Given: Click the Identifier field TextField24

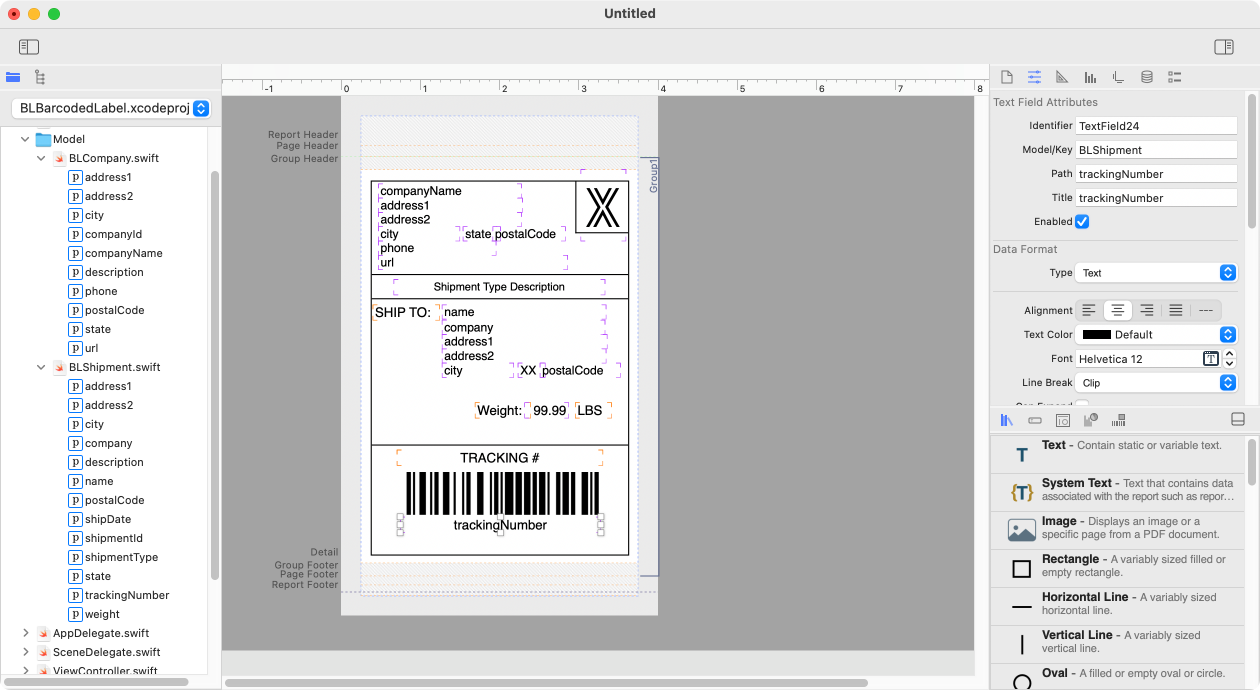Looking at the screenshot, I should pos(1156,126).
